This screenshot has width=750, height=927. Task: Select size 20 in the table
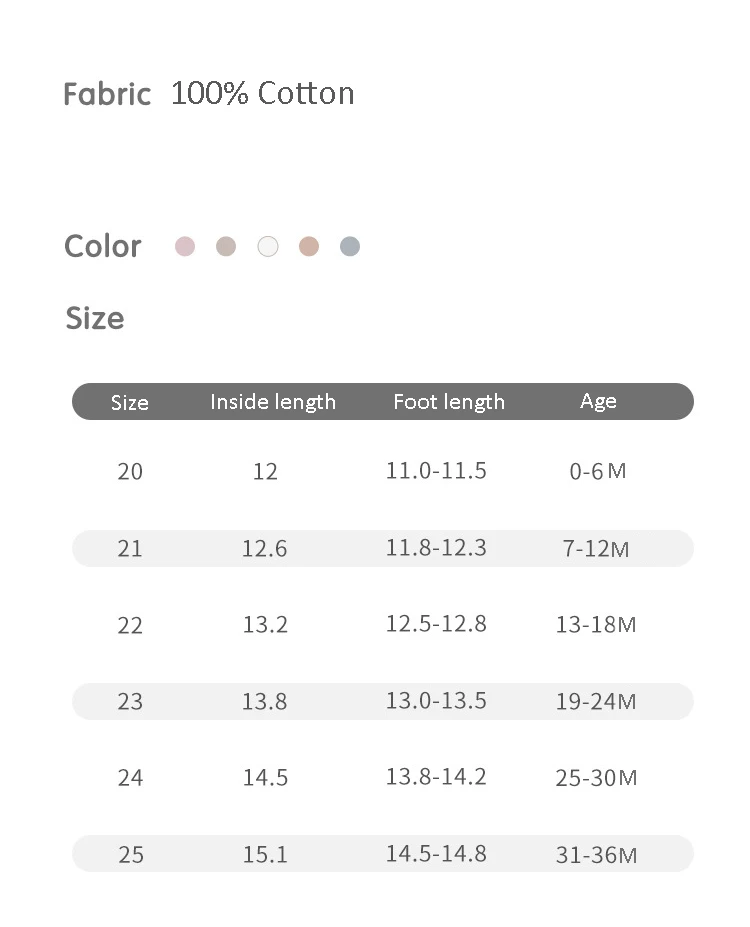pos(130,471)
